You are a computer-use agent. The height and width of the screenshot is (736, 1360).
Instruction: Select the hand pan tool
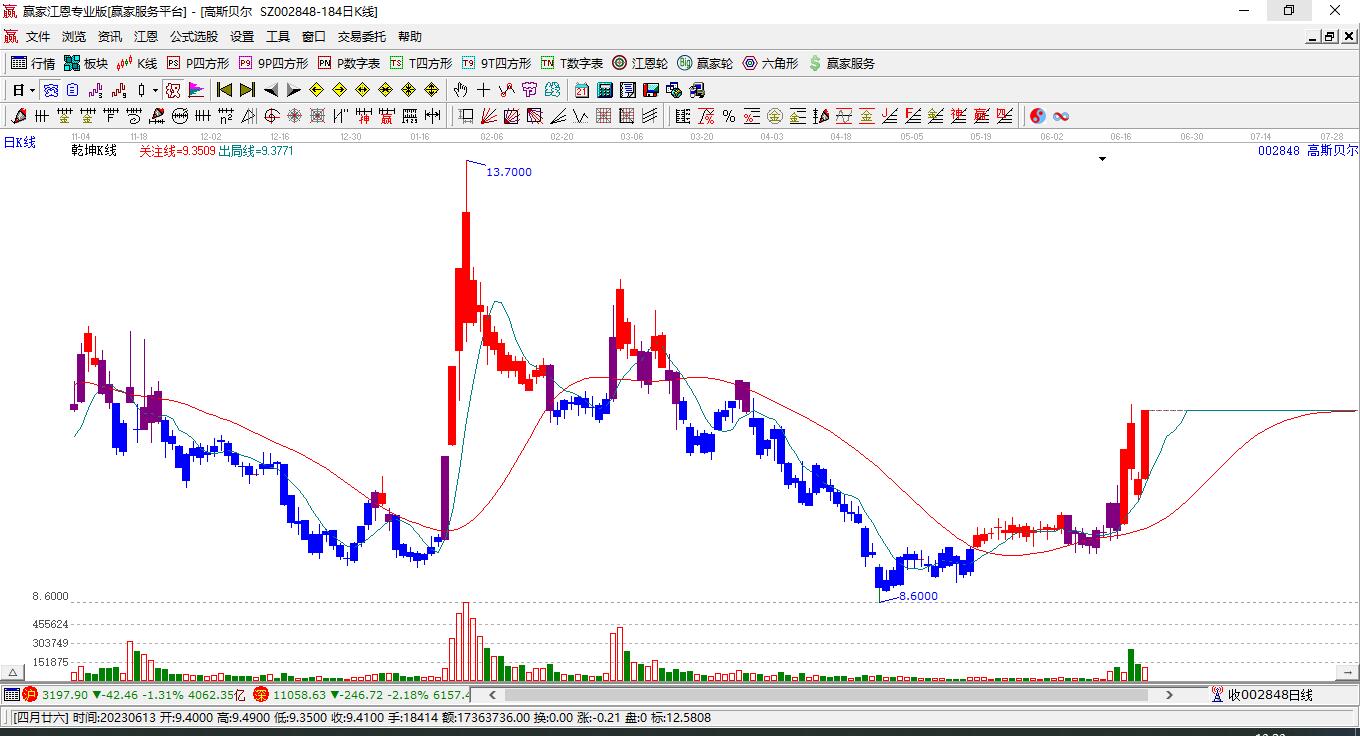461,90
